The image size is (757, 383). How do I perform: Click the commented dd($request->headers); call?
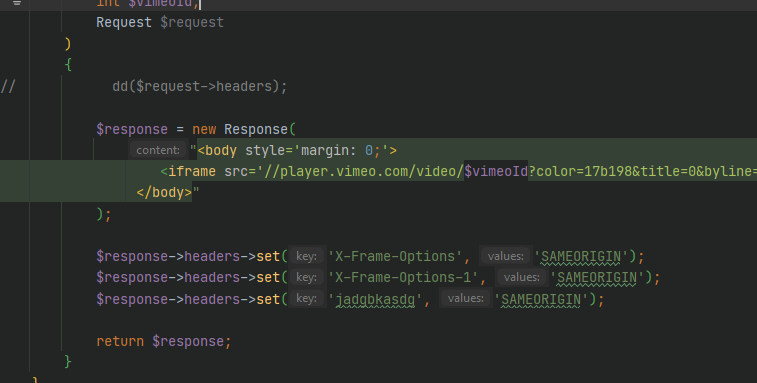click(x=199, y=86)
